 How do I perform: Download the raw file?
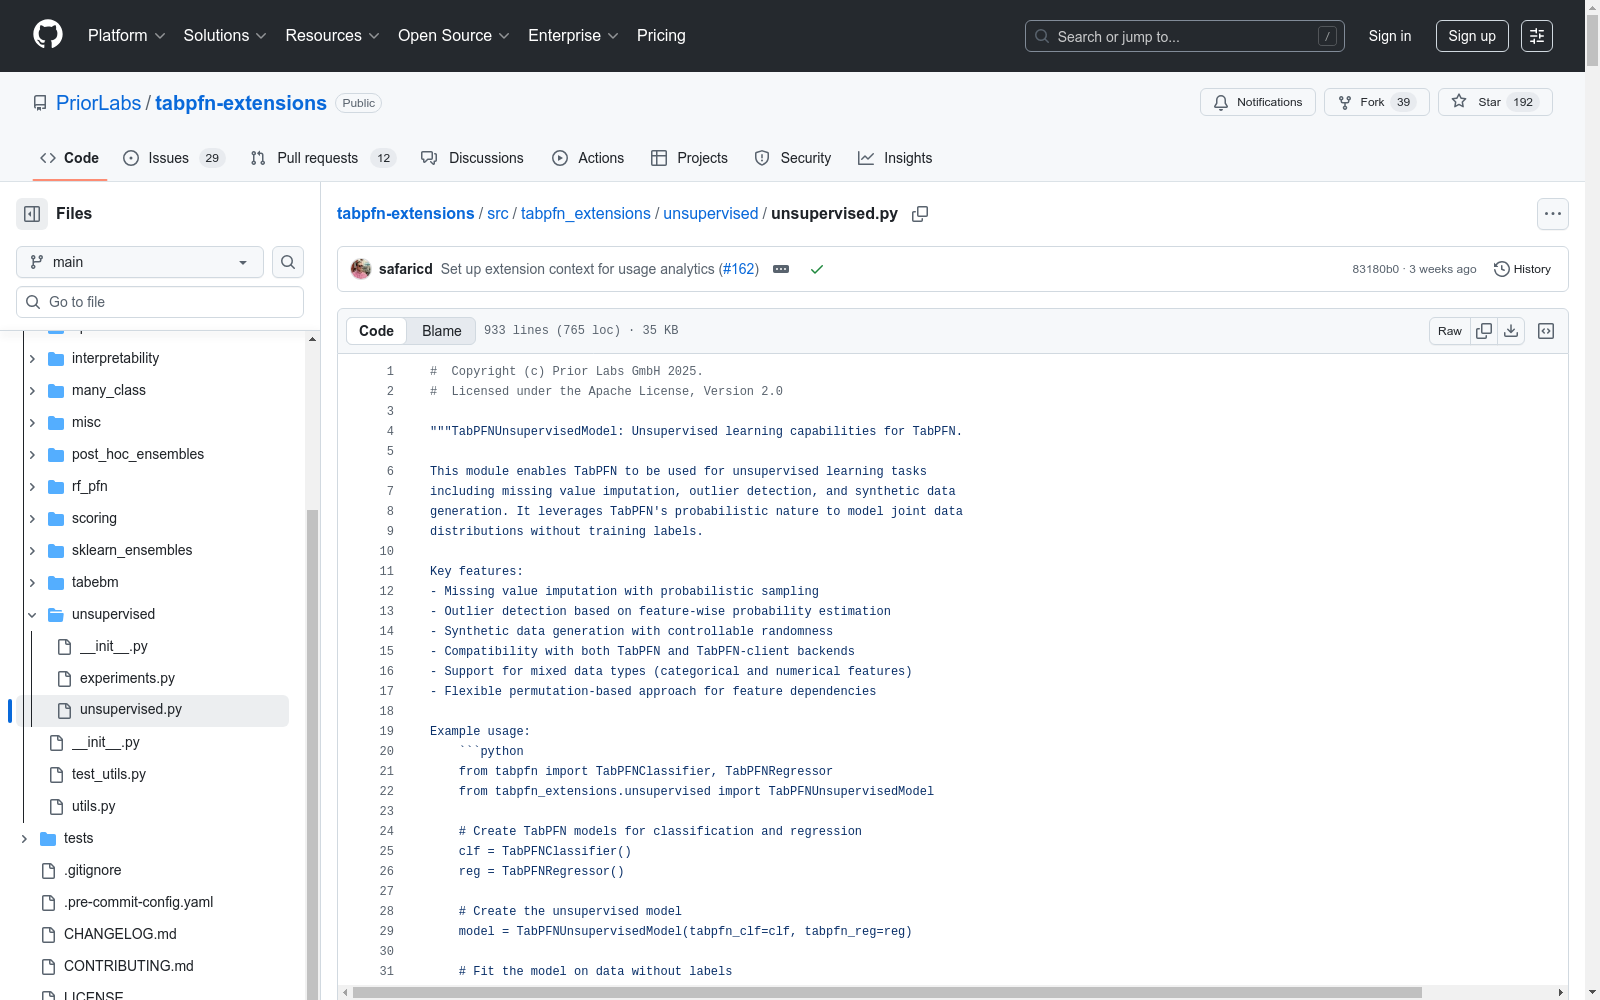pyautogui.click(x=1512, y=331)
